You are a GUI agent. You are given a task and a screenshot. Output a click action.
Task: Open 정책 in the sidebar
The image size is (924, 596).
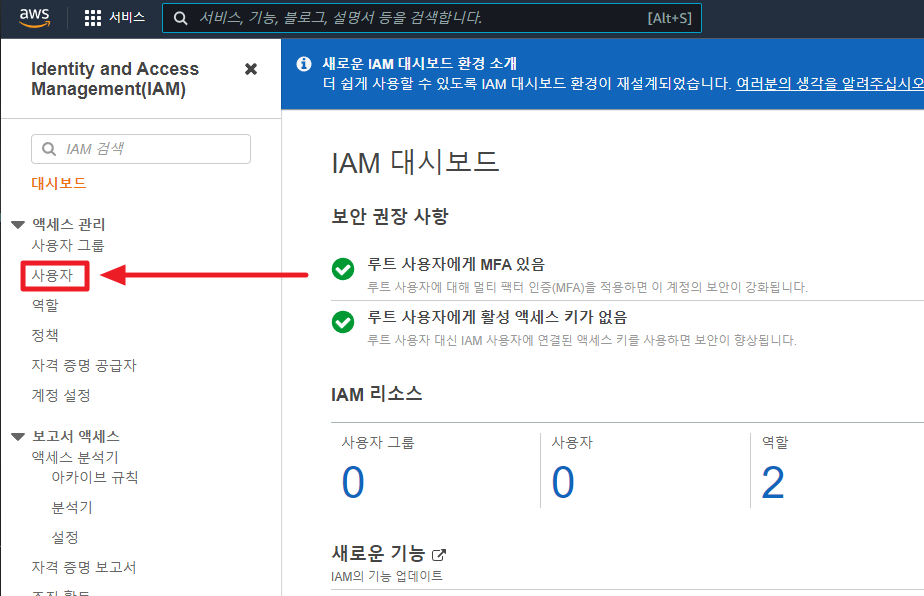coord(45,335)
